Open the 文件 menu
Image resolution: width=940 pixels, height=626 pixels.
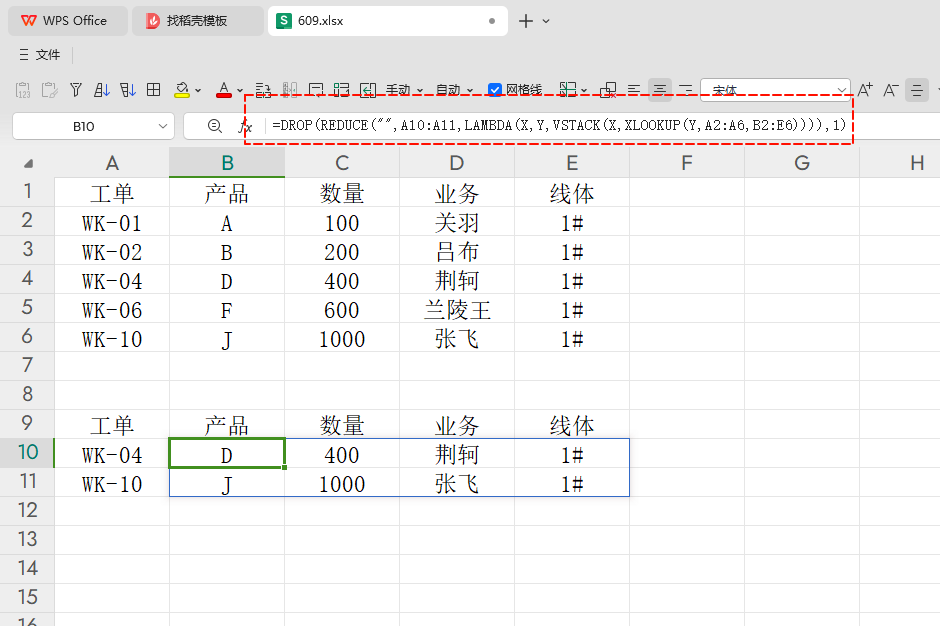(x=40, y=55)
